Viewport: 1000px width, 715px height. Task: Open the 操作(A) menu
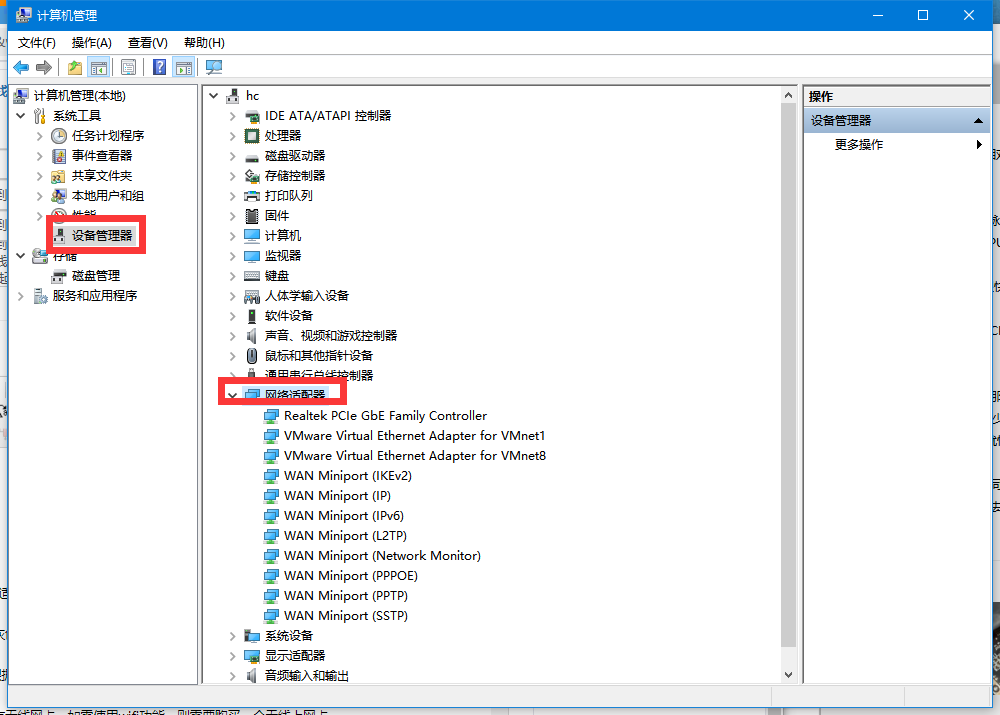point(92,42)
